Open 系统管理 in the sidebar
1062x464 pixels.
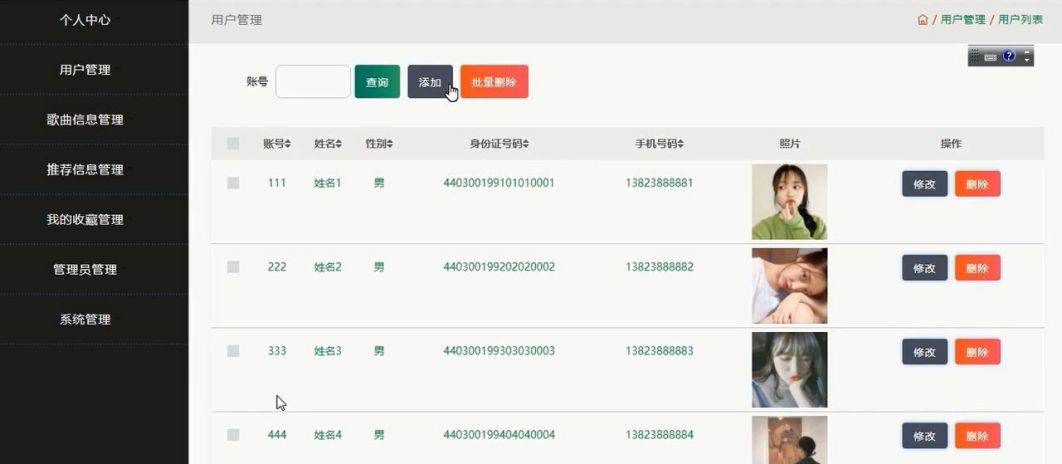coord(85,319)
